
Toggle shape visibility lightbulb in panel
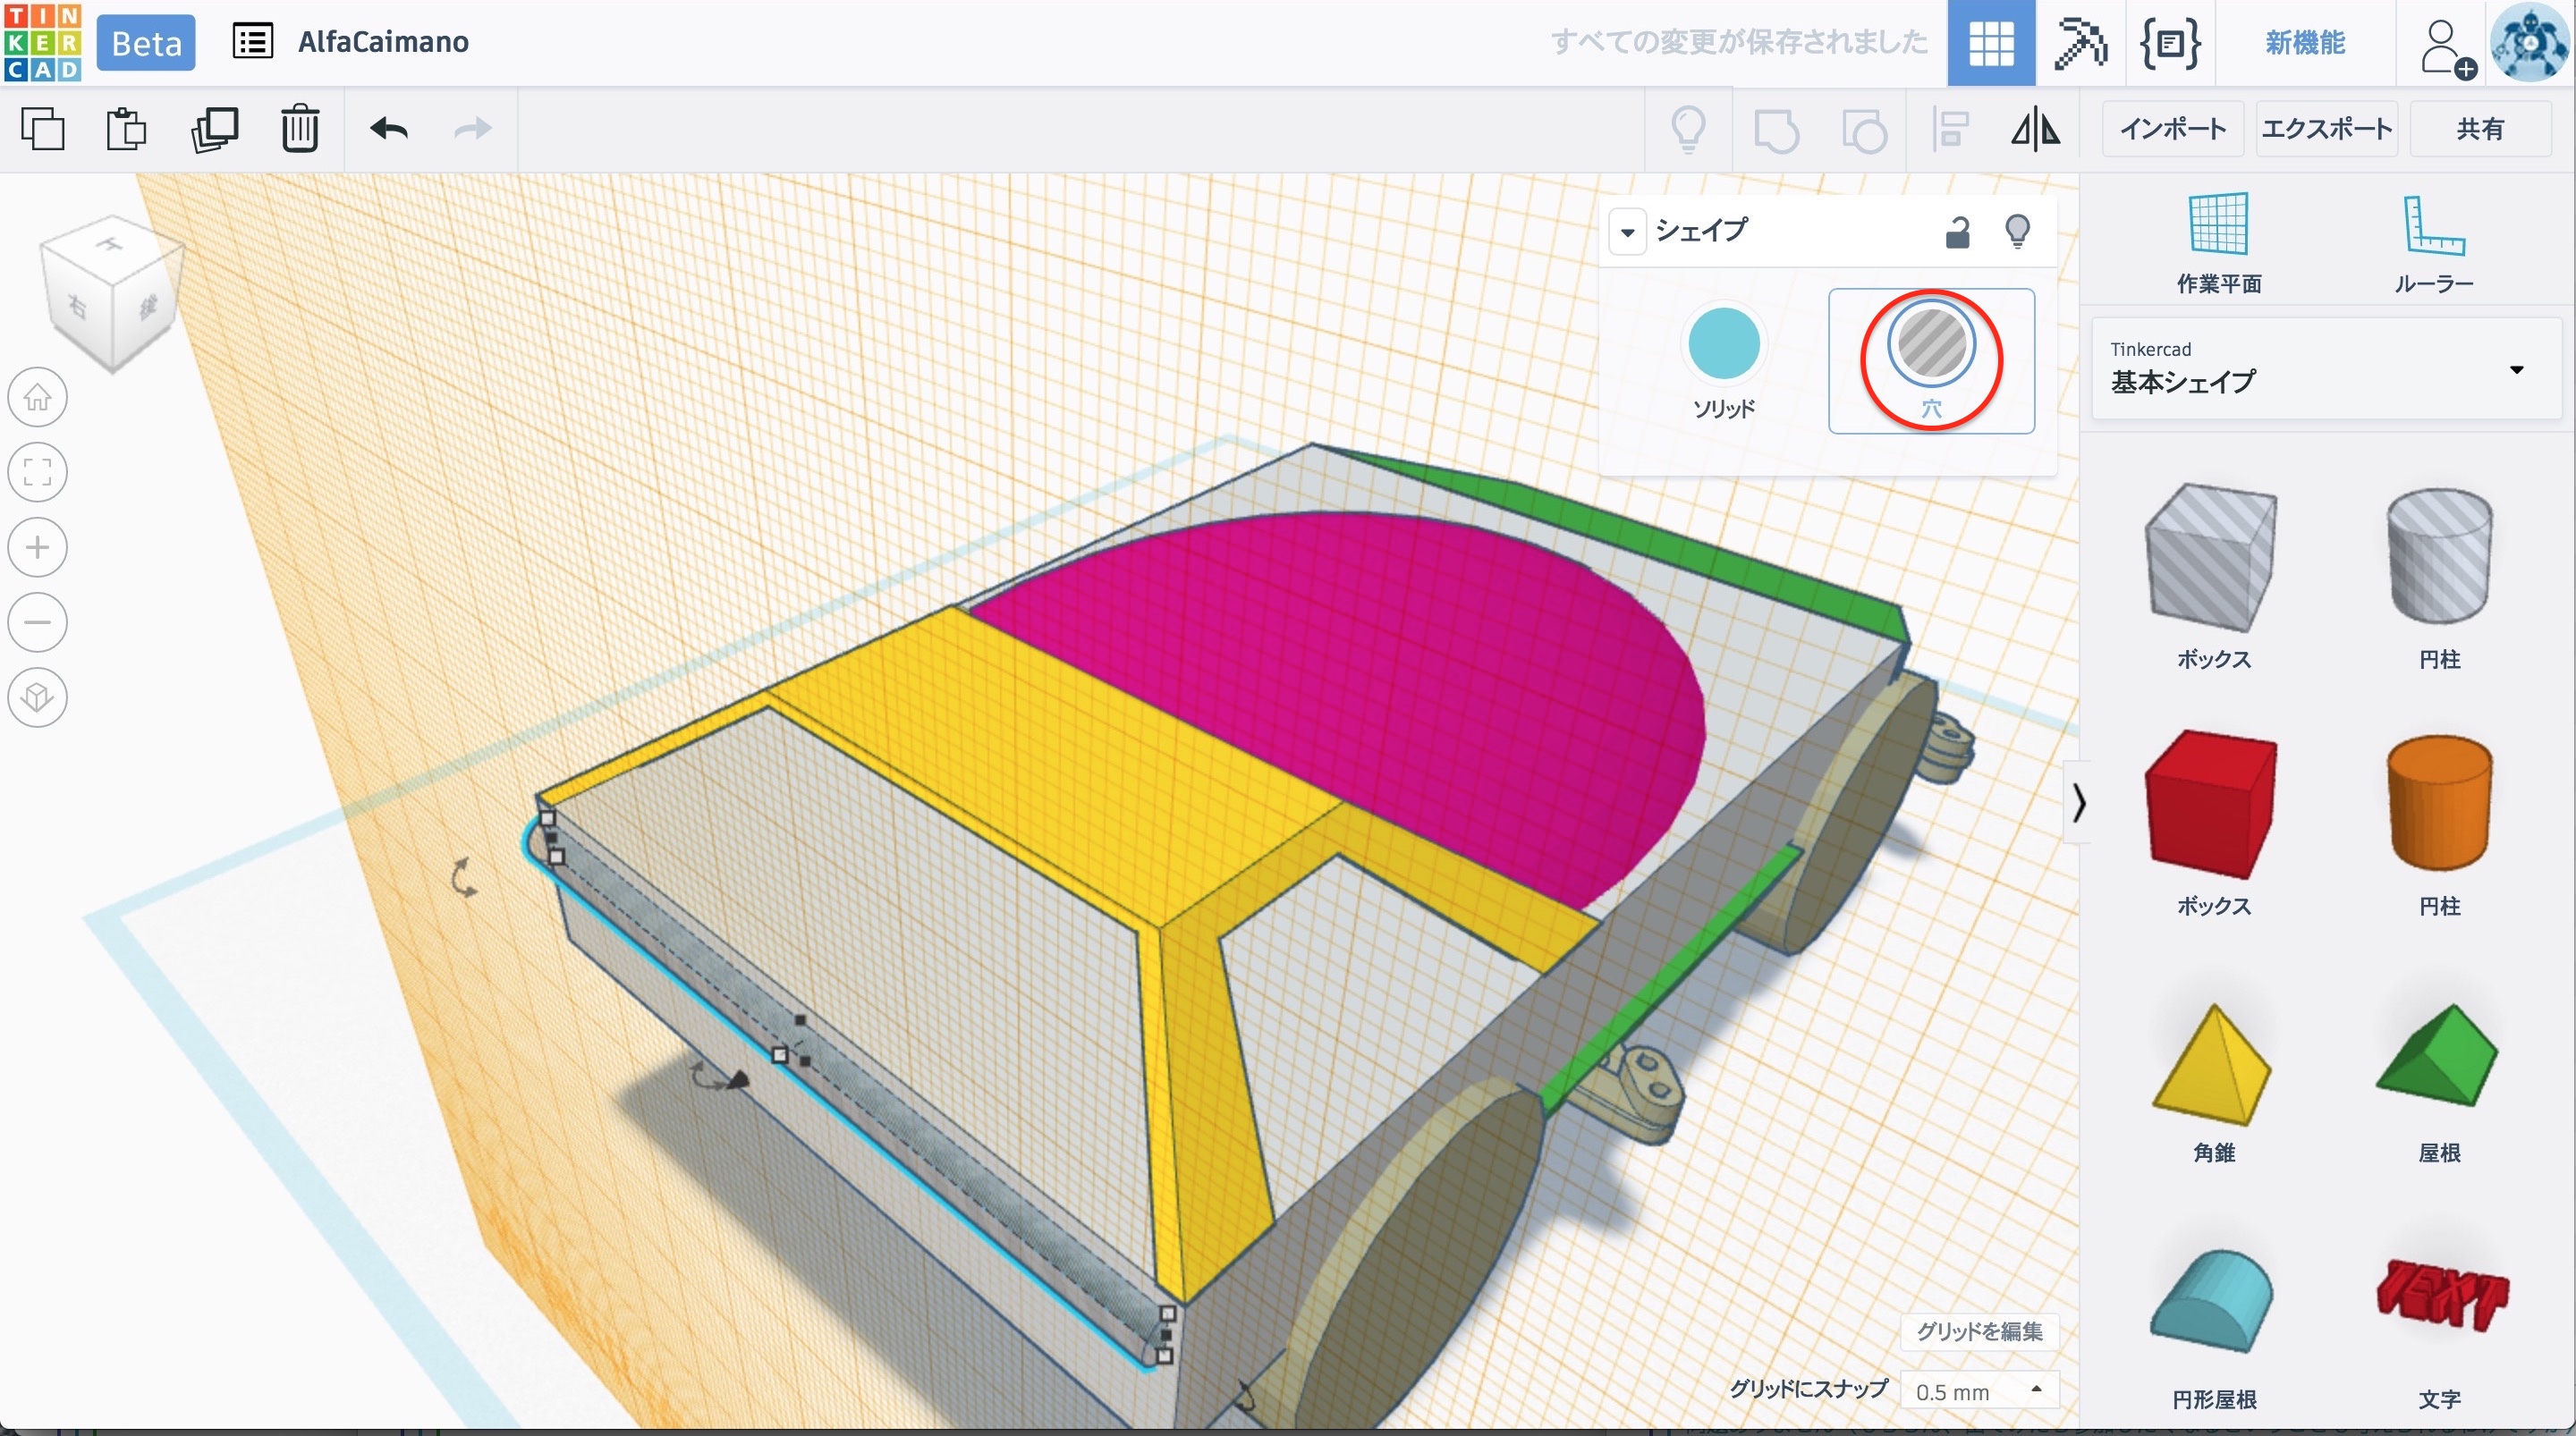click(2017, 232)
